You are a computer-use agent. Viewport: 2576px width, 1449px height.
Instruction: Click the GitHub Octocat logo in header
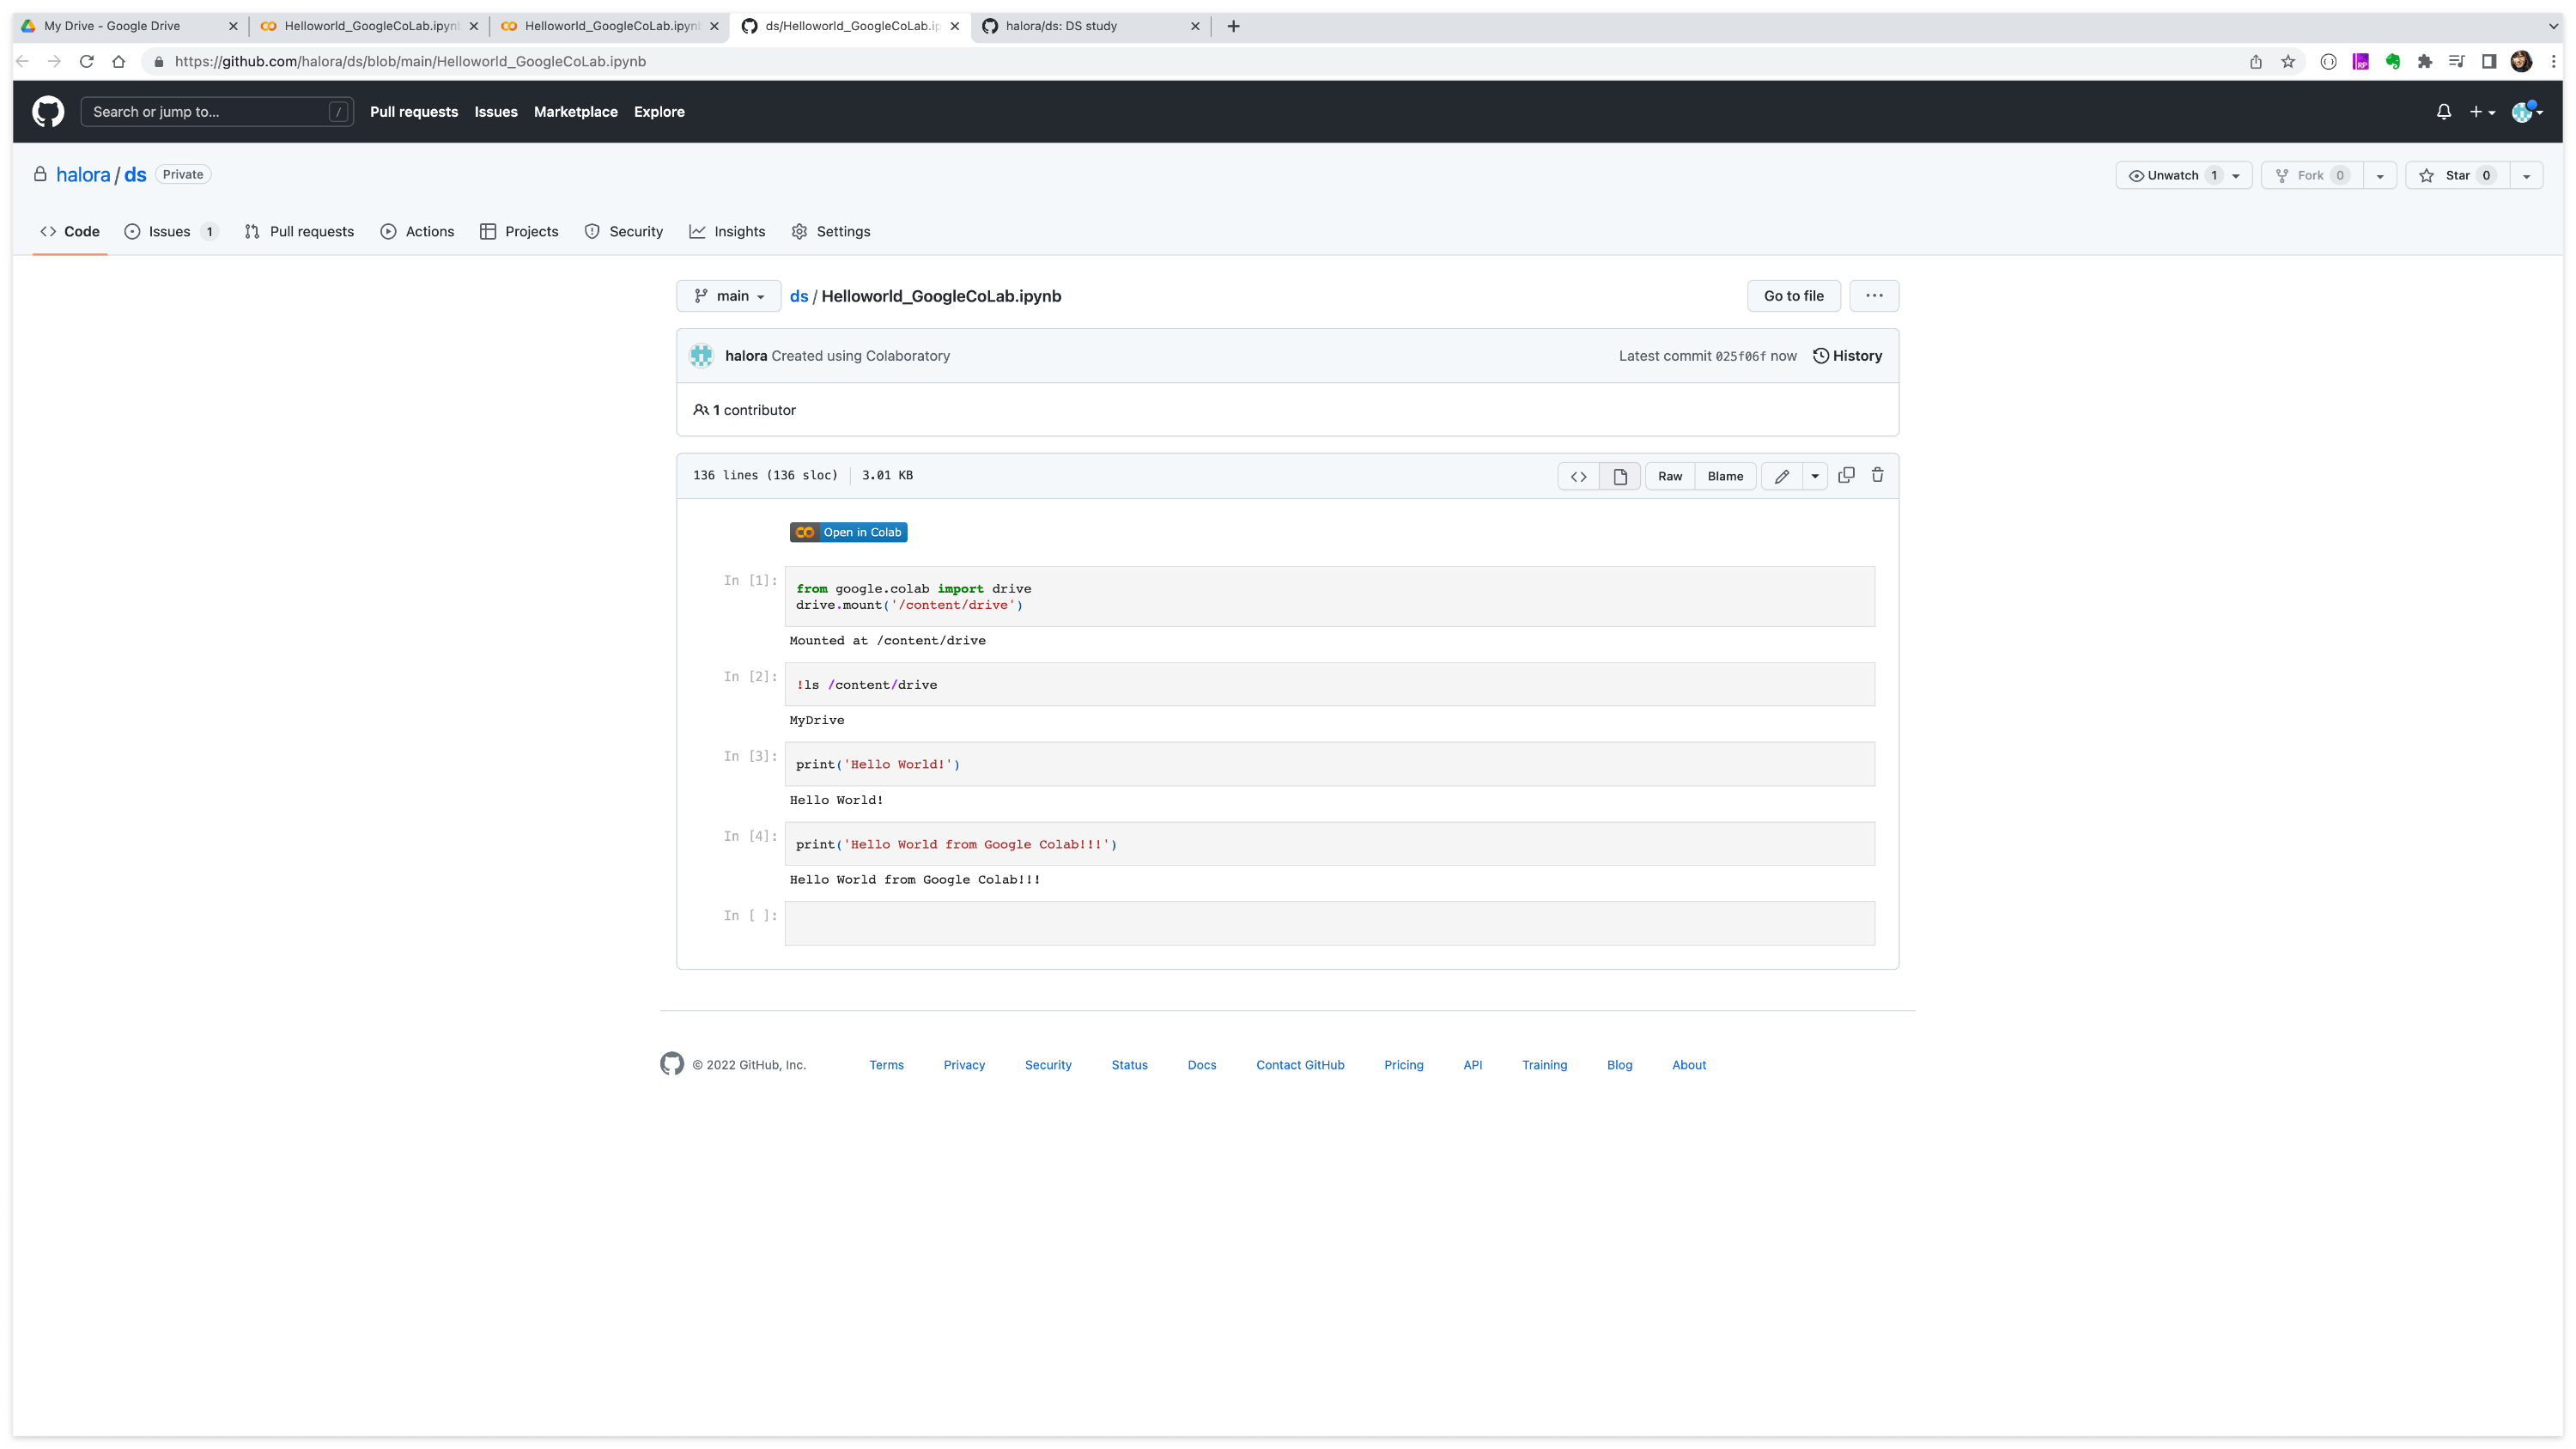[47, 111]
